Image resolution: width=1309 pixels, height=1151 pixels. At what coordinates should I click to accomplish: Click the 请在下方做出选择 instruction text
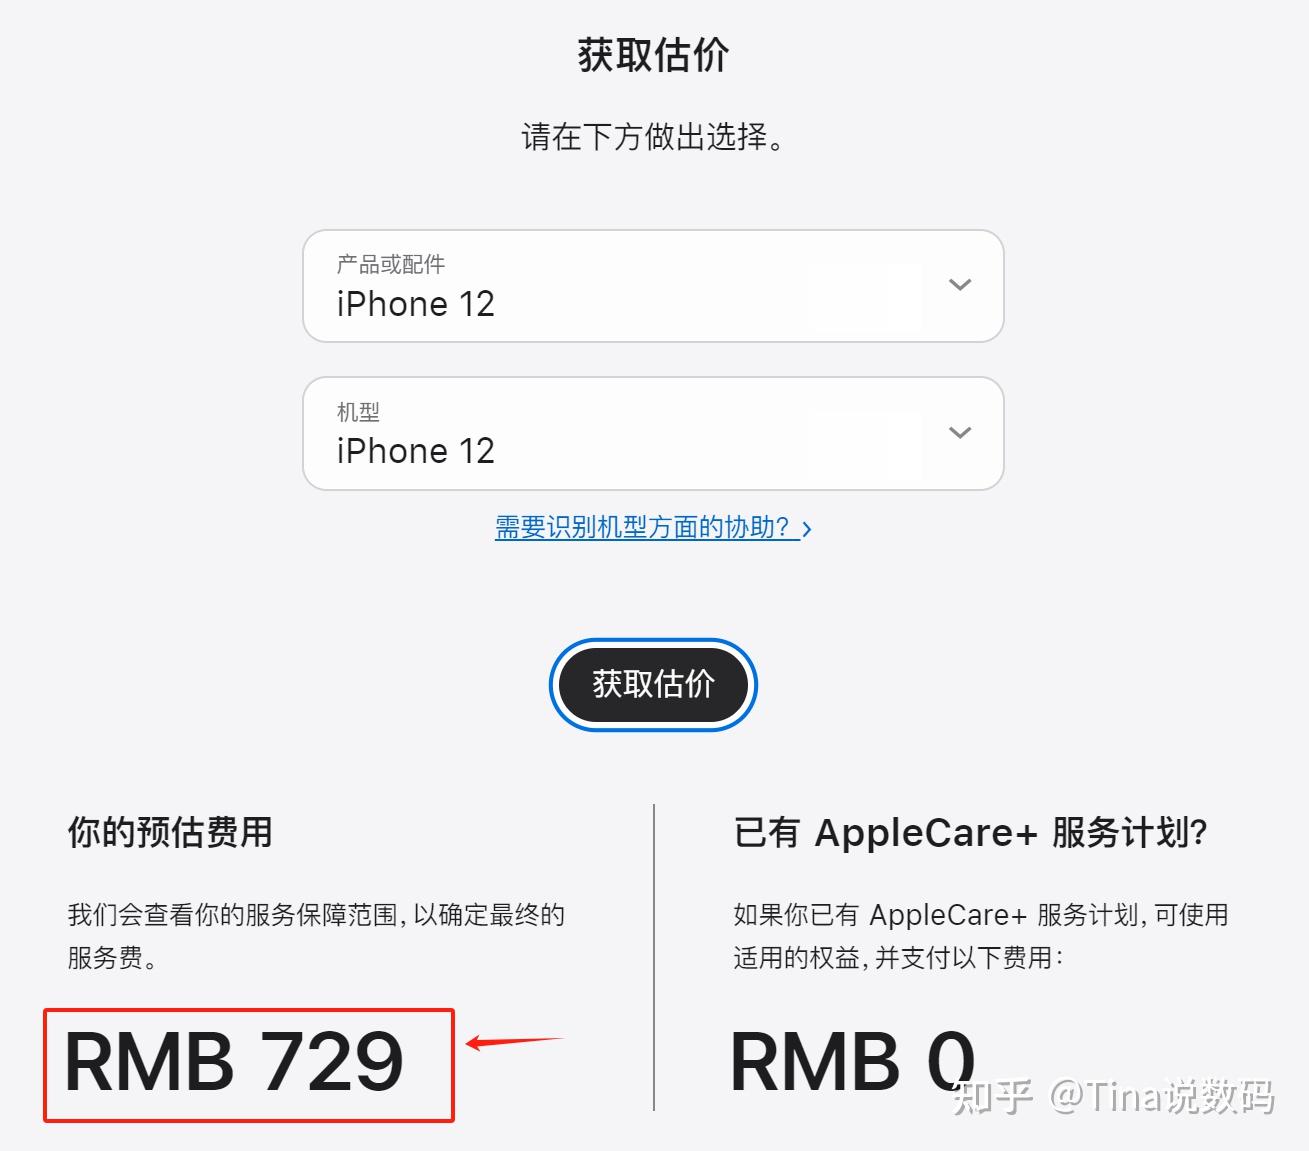tap(653, 137)
